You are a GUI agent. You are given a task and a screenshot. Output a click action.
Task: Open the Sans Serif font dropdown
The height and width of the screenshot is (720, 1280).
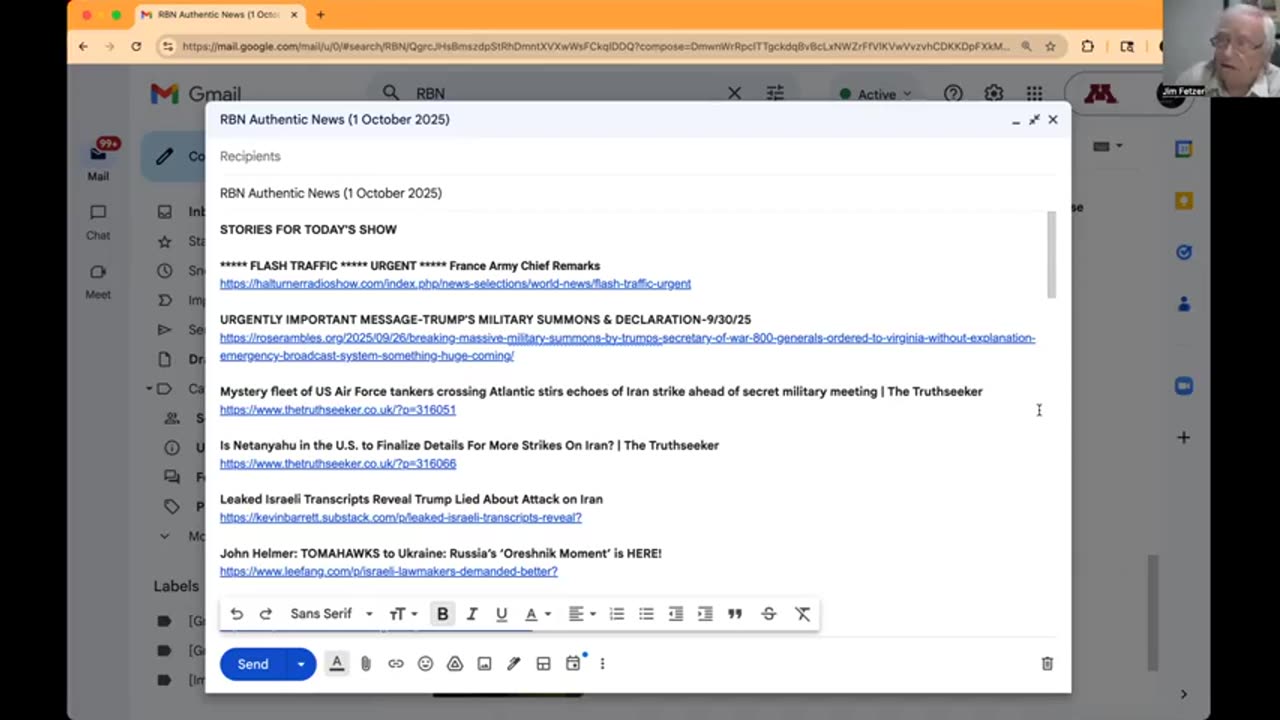coord(331,614)
